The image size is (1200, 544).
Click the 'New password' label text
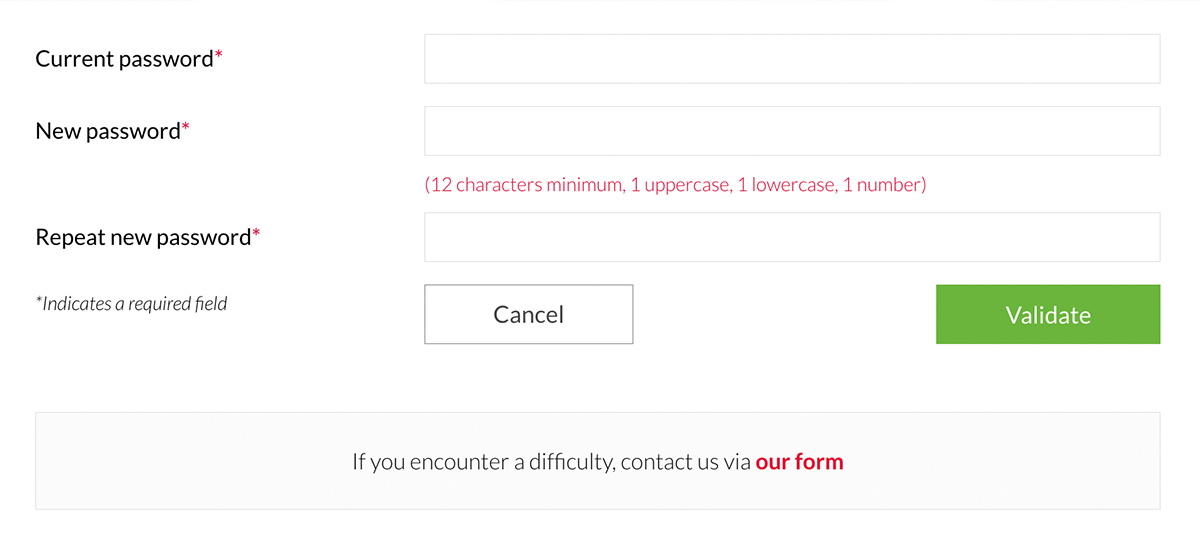click(x=107, y=131)
